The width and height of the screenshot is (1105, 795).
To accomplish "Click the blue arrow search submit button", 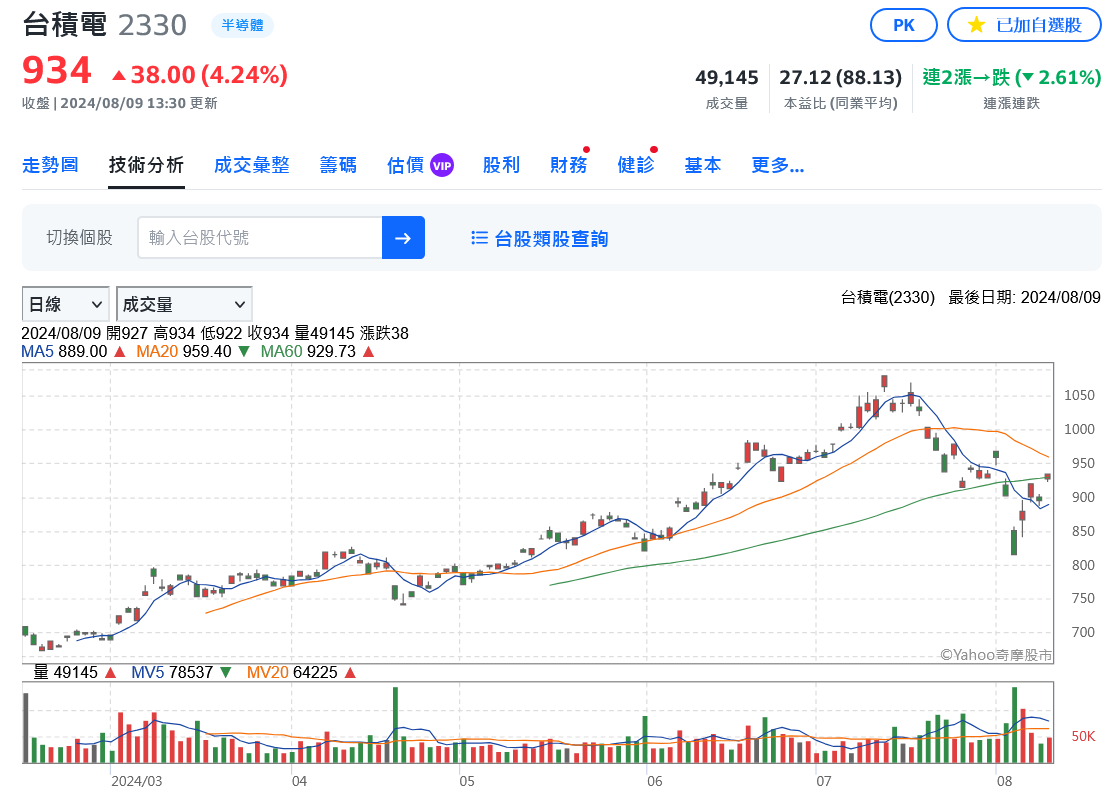I will 403,238.
